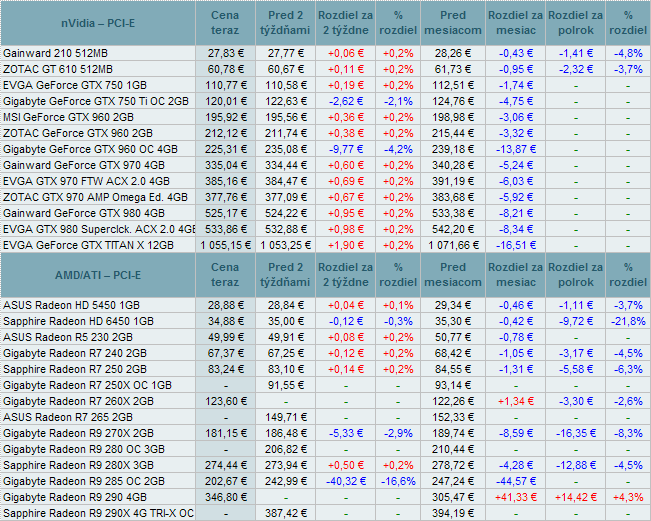Image resolution: width=651 pixels, height=521 pixels.
Task: Select 'ZOTAC GTX 970 AMP Omega Ed. 4GB'
Action: pyautogui.click(x=95, y=197)
